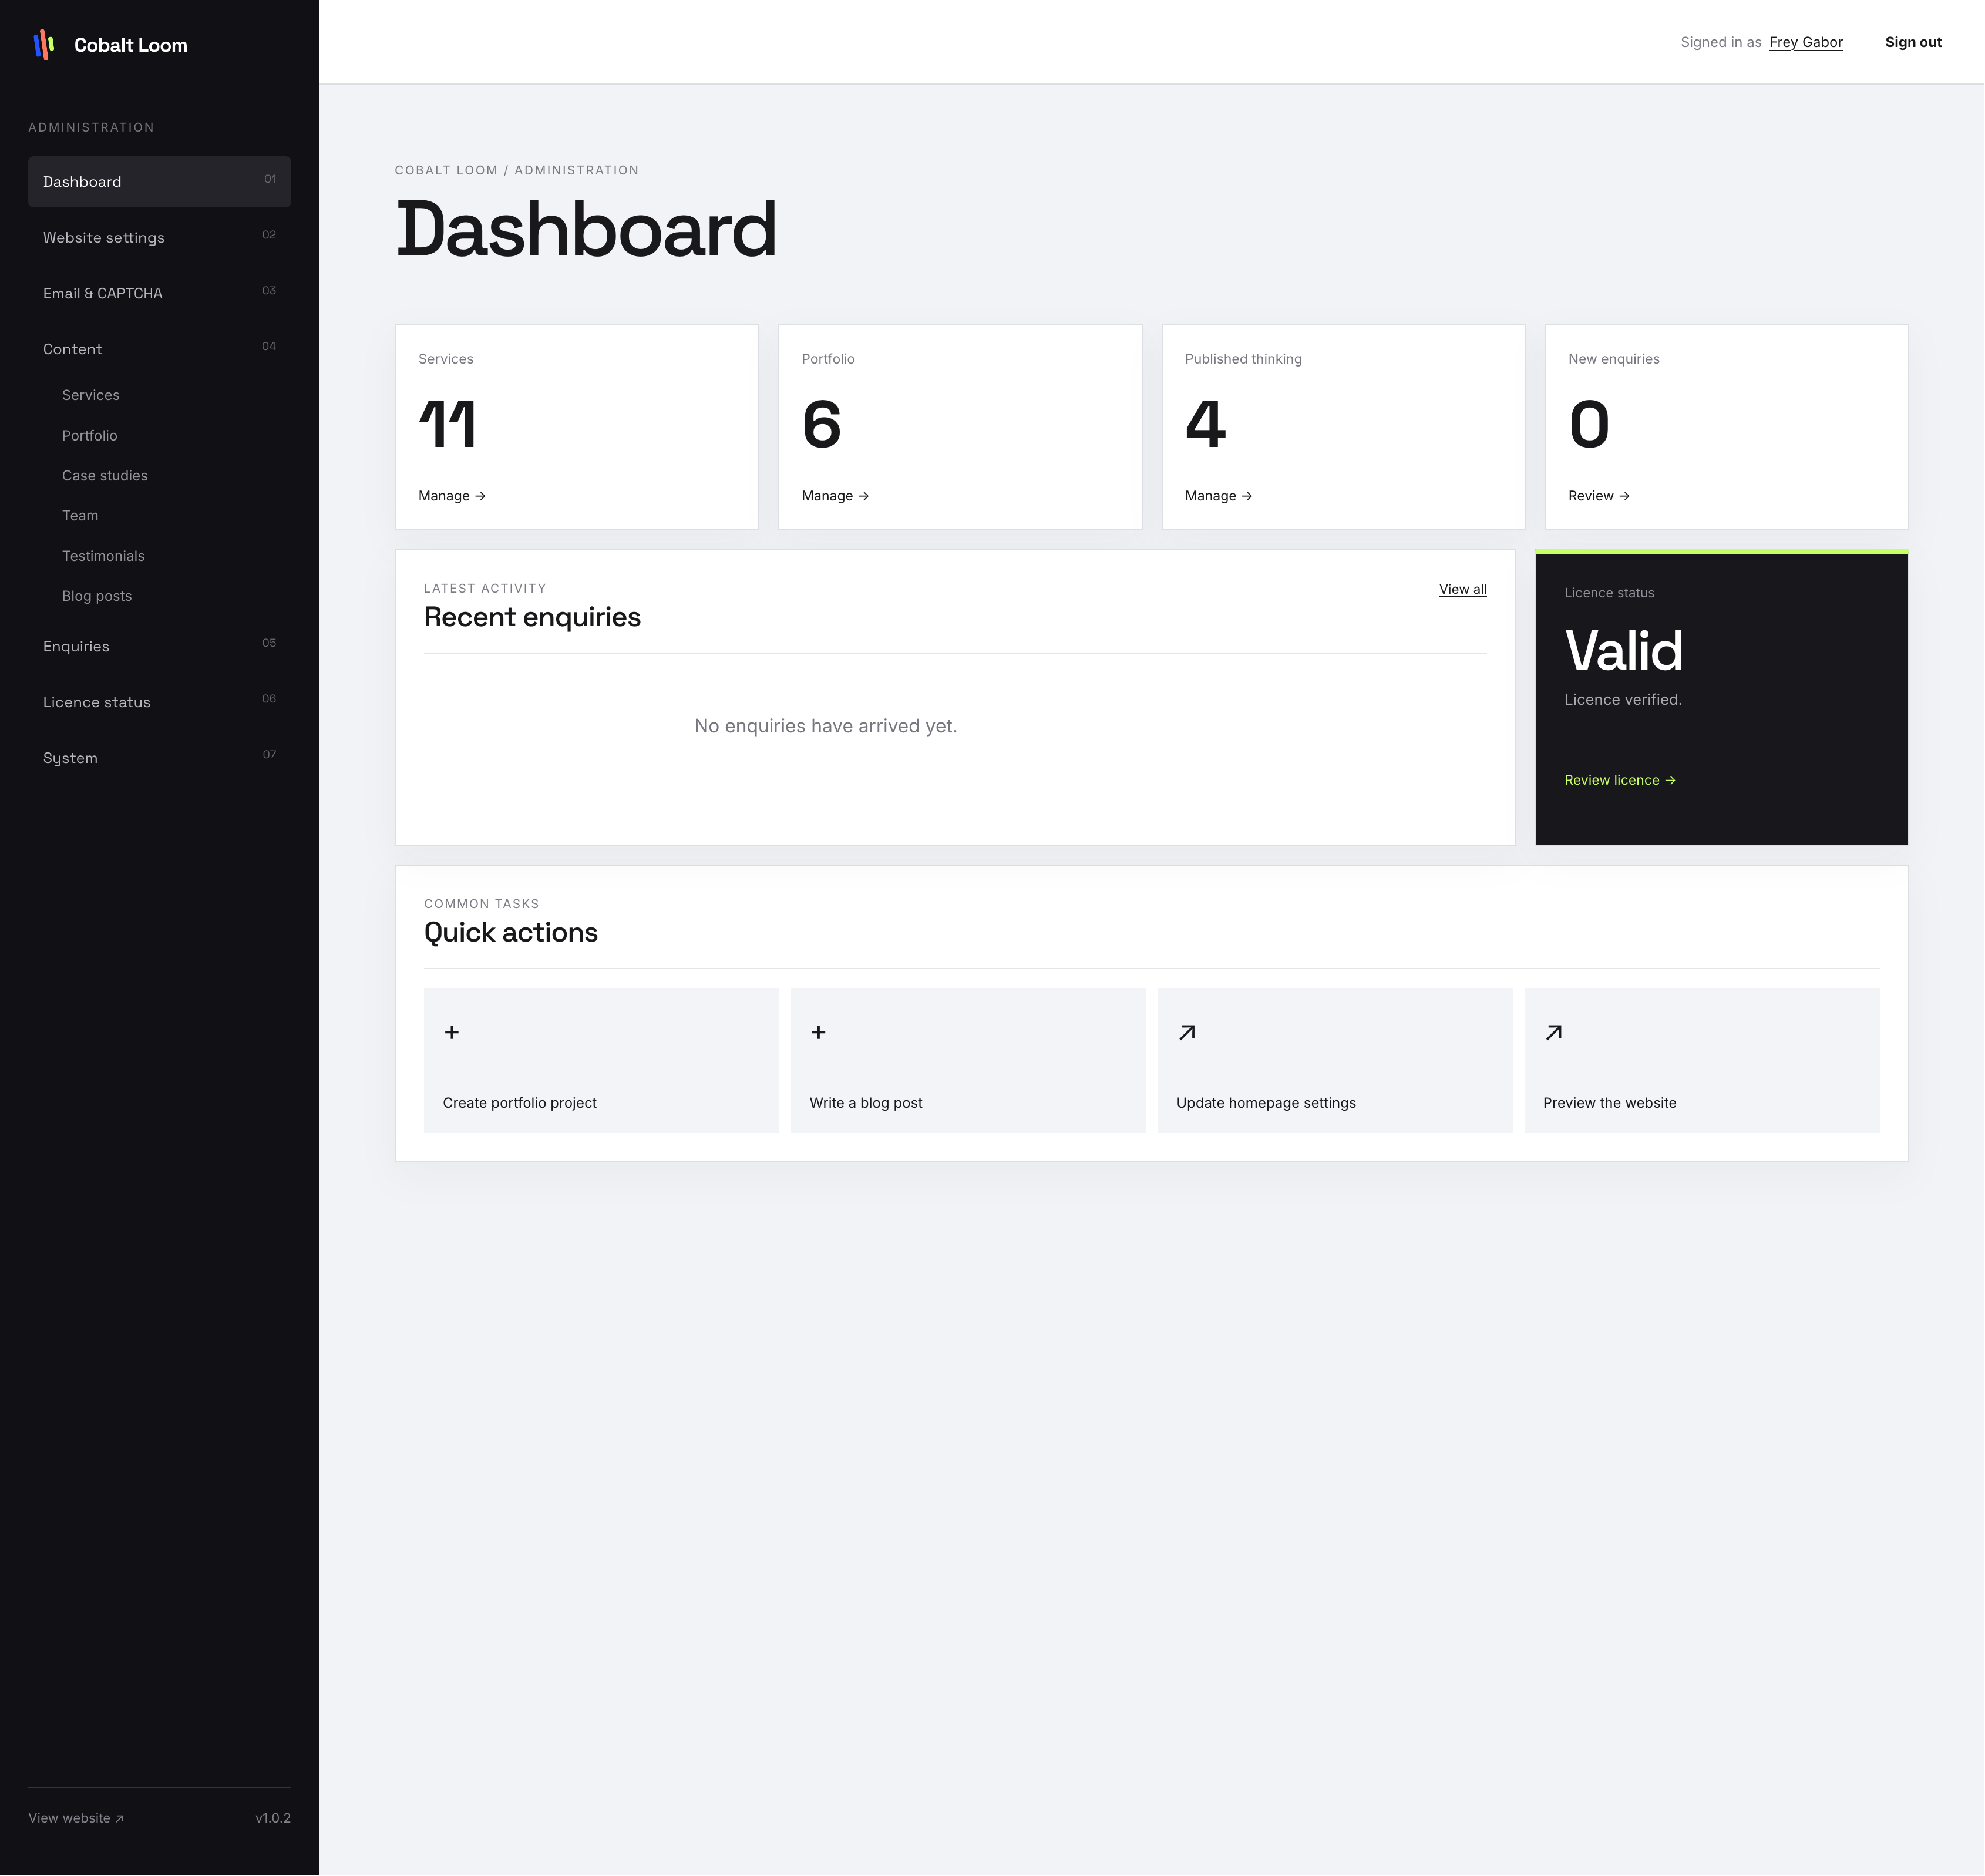Click the arrow icon for Preview the website
Viewport: 1985px width, 1876px height.
(x=1553, y=1032)
